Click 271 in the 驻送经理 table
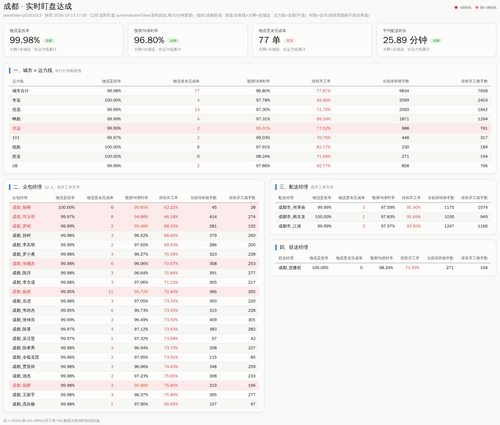This screenshot has height=425, width=500. pos(450,268)
